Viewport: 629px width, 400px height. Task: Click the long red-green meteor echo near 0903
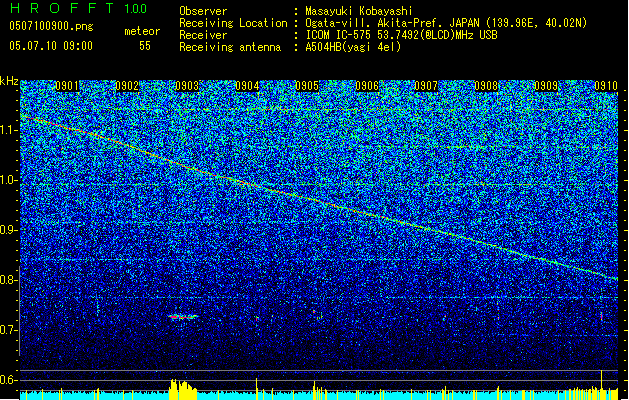click(183, 317)
